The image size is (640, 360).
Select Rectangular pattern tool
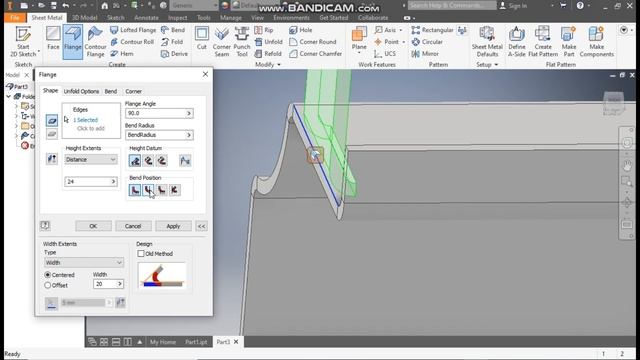click(x=432, y=30)
